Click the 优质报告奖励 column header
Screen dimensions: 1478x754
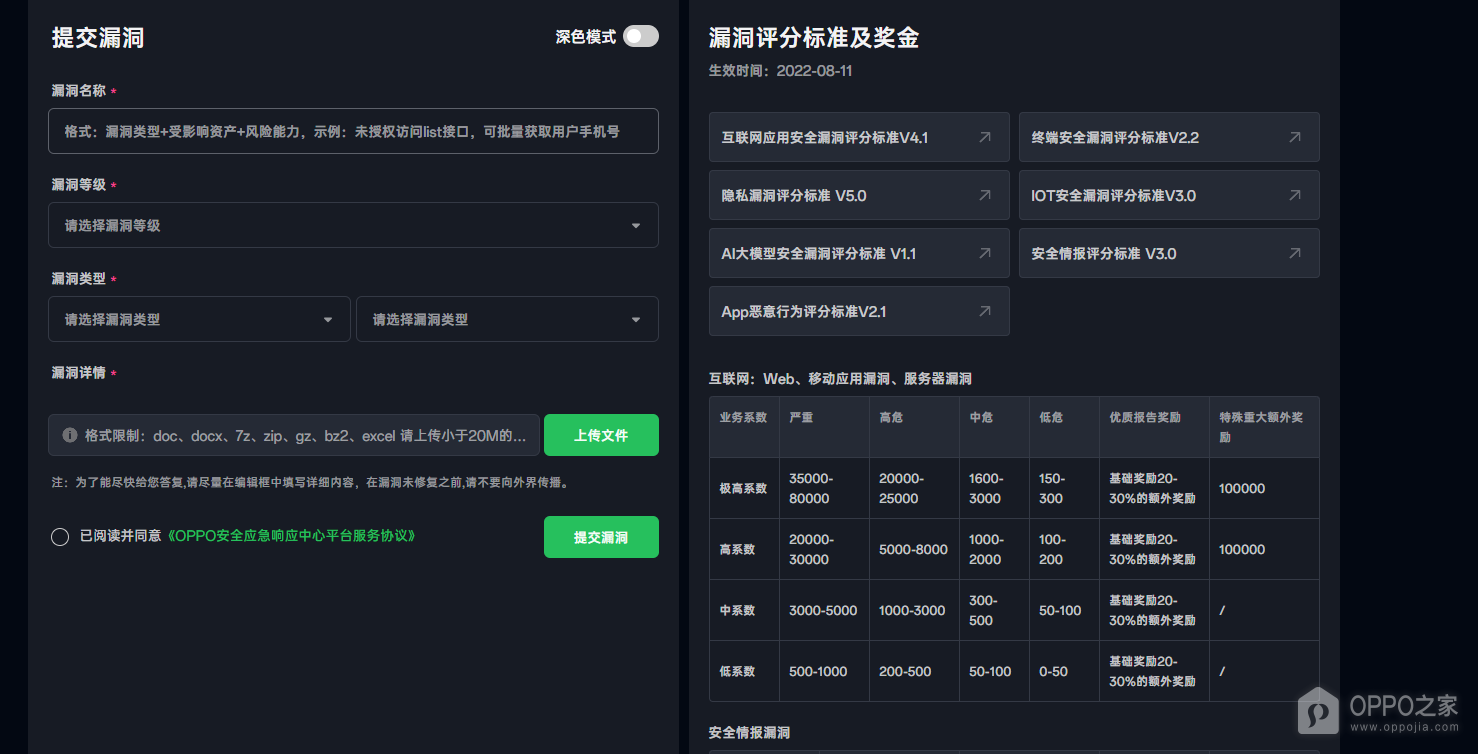(1154, 427)
